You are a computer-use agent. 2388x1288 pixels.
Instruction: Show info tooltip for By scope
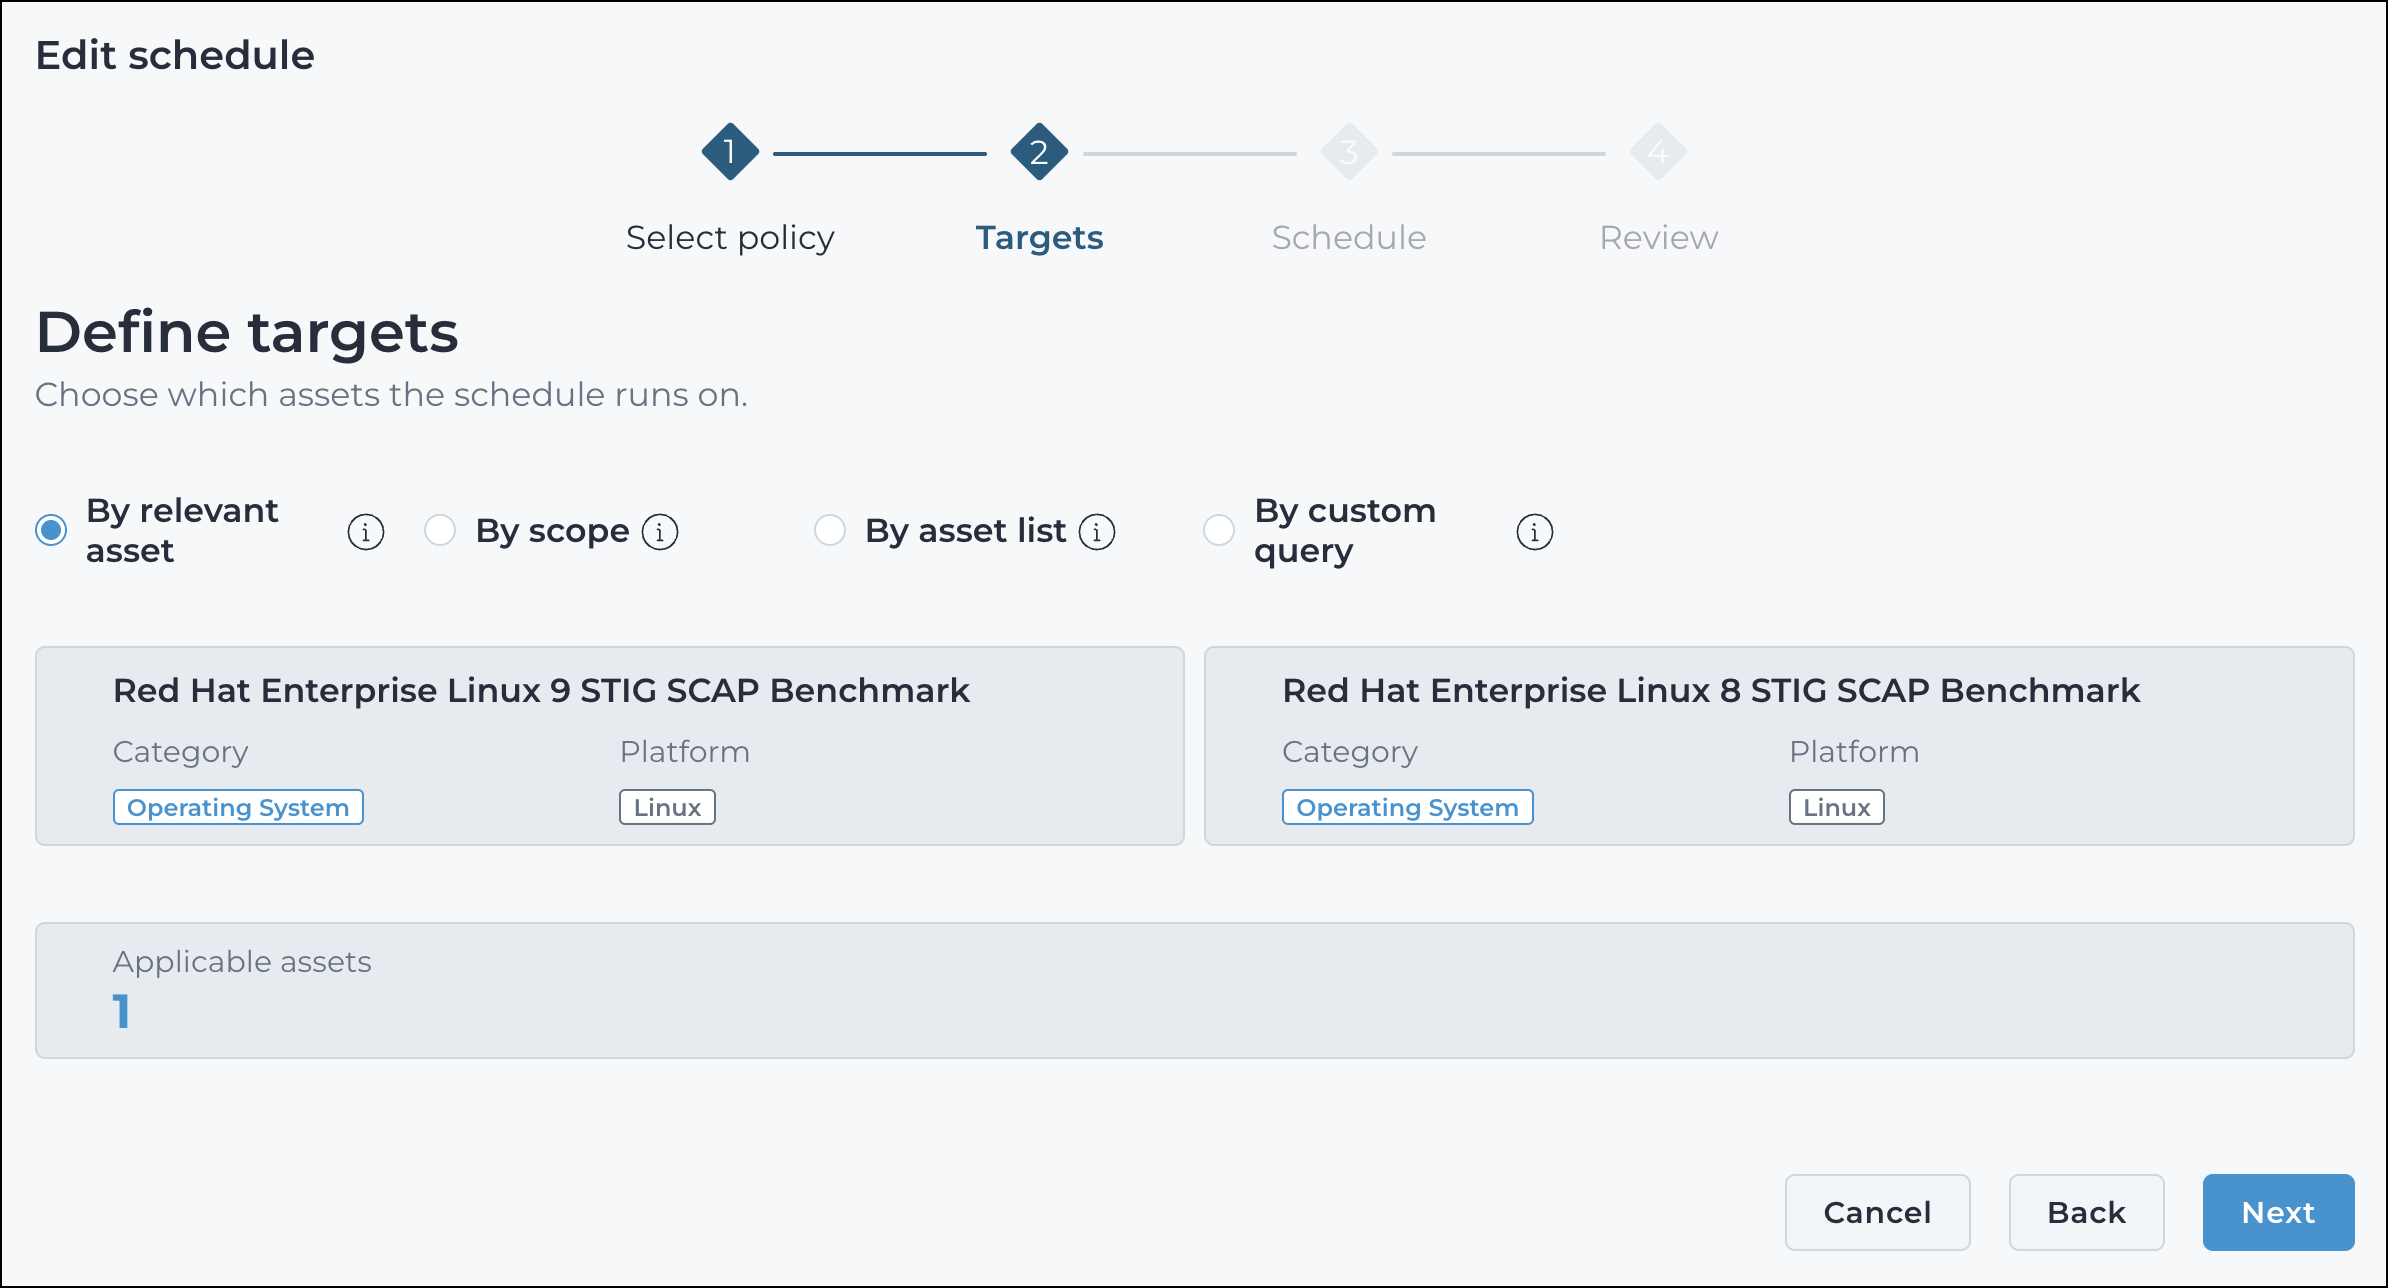point(660,532)
